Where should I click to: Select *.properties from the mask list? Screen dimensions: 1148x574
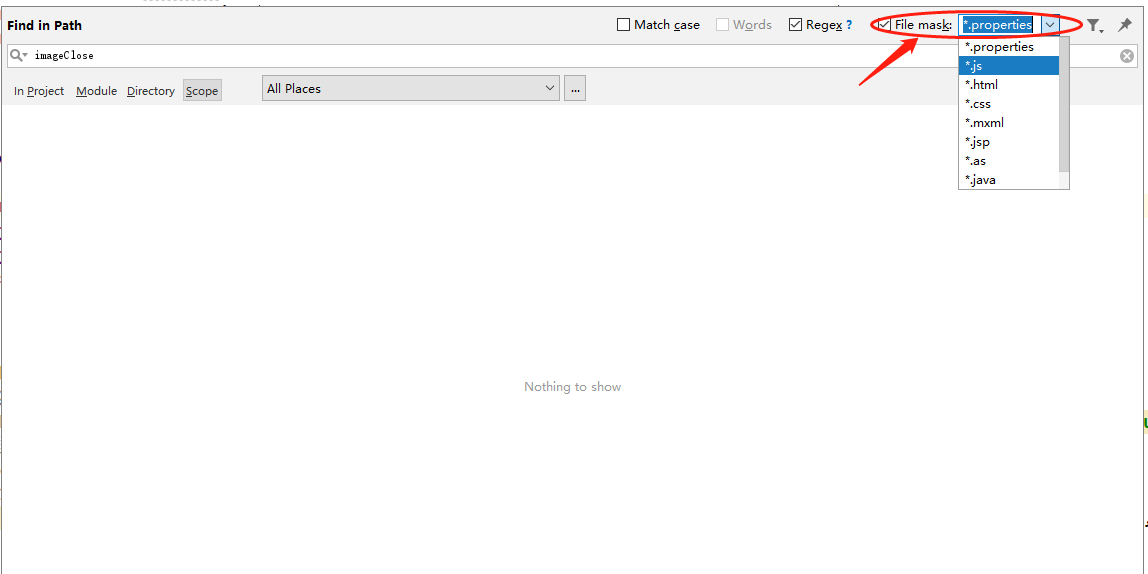(1009, 47)
